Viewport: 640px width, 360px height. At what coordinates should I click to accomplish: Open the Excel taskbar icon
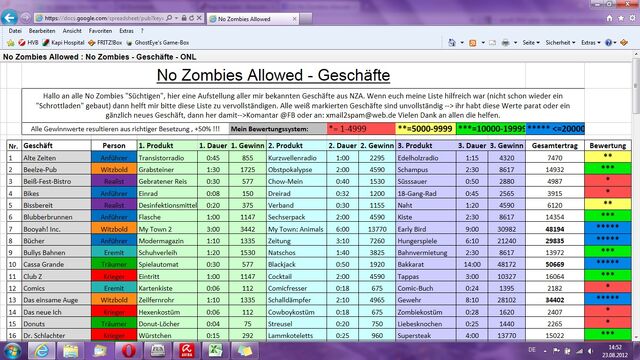tap(215, 351)
